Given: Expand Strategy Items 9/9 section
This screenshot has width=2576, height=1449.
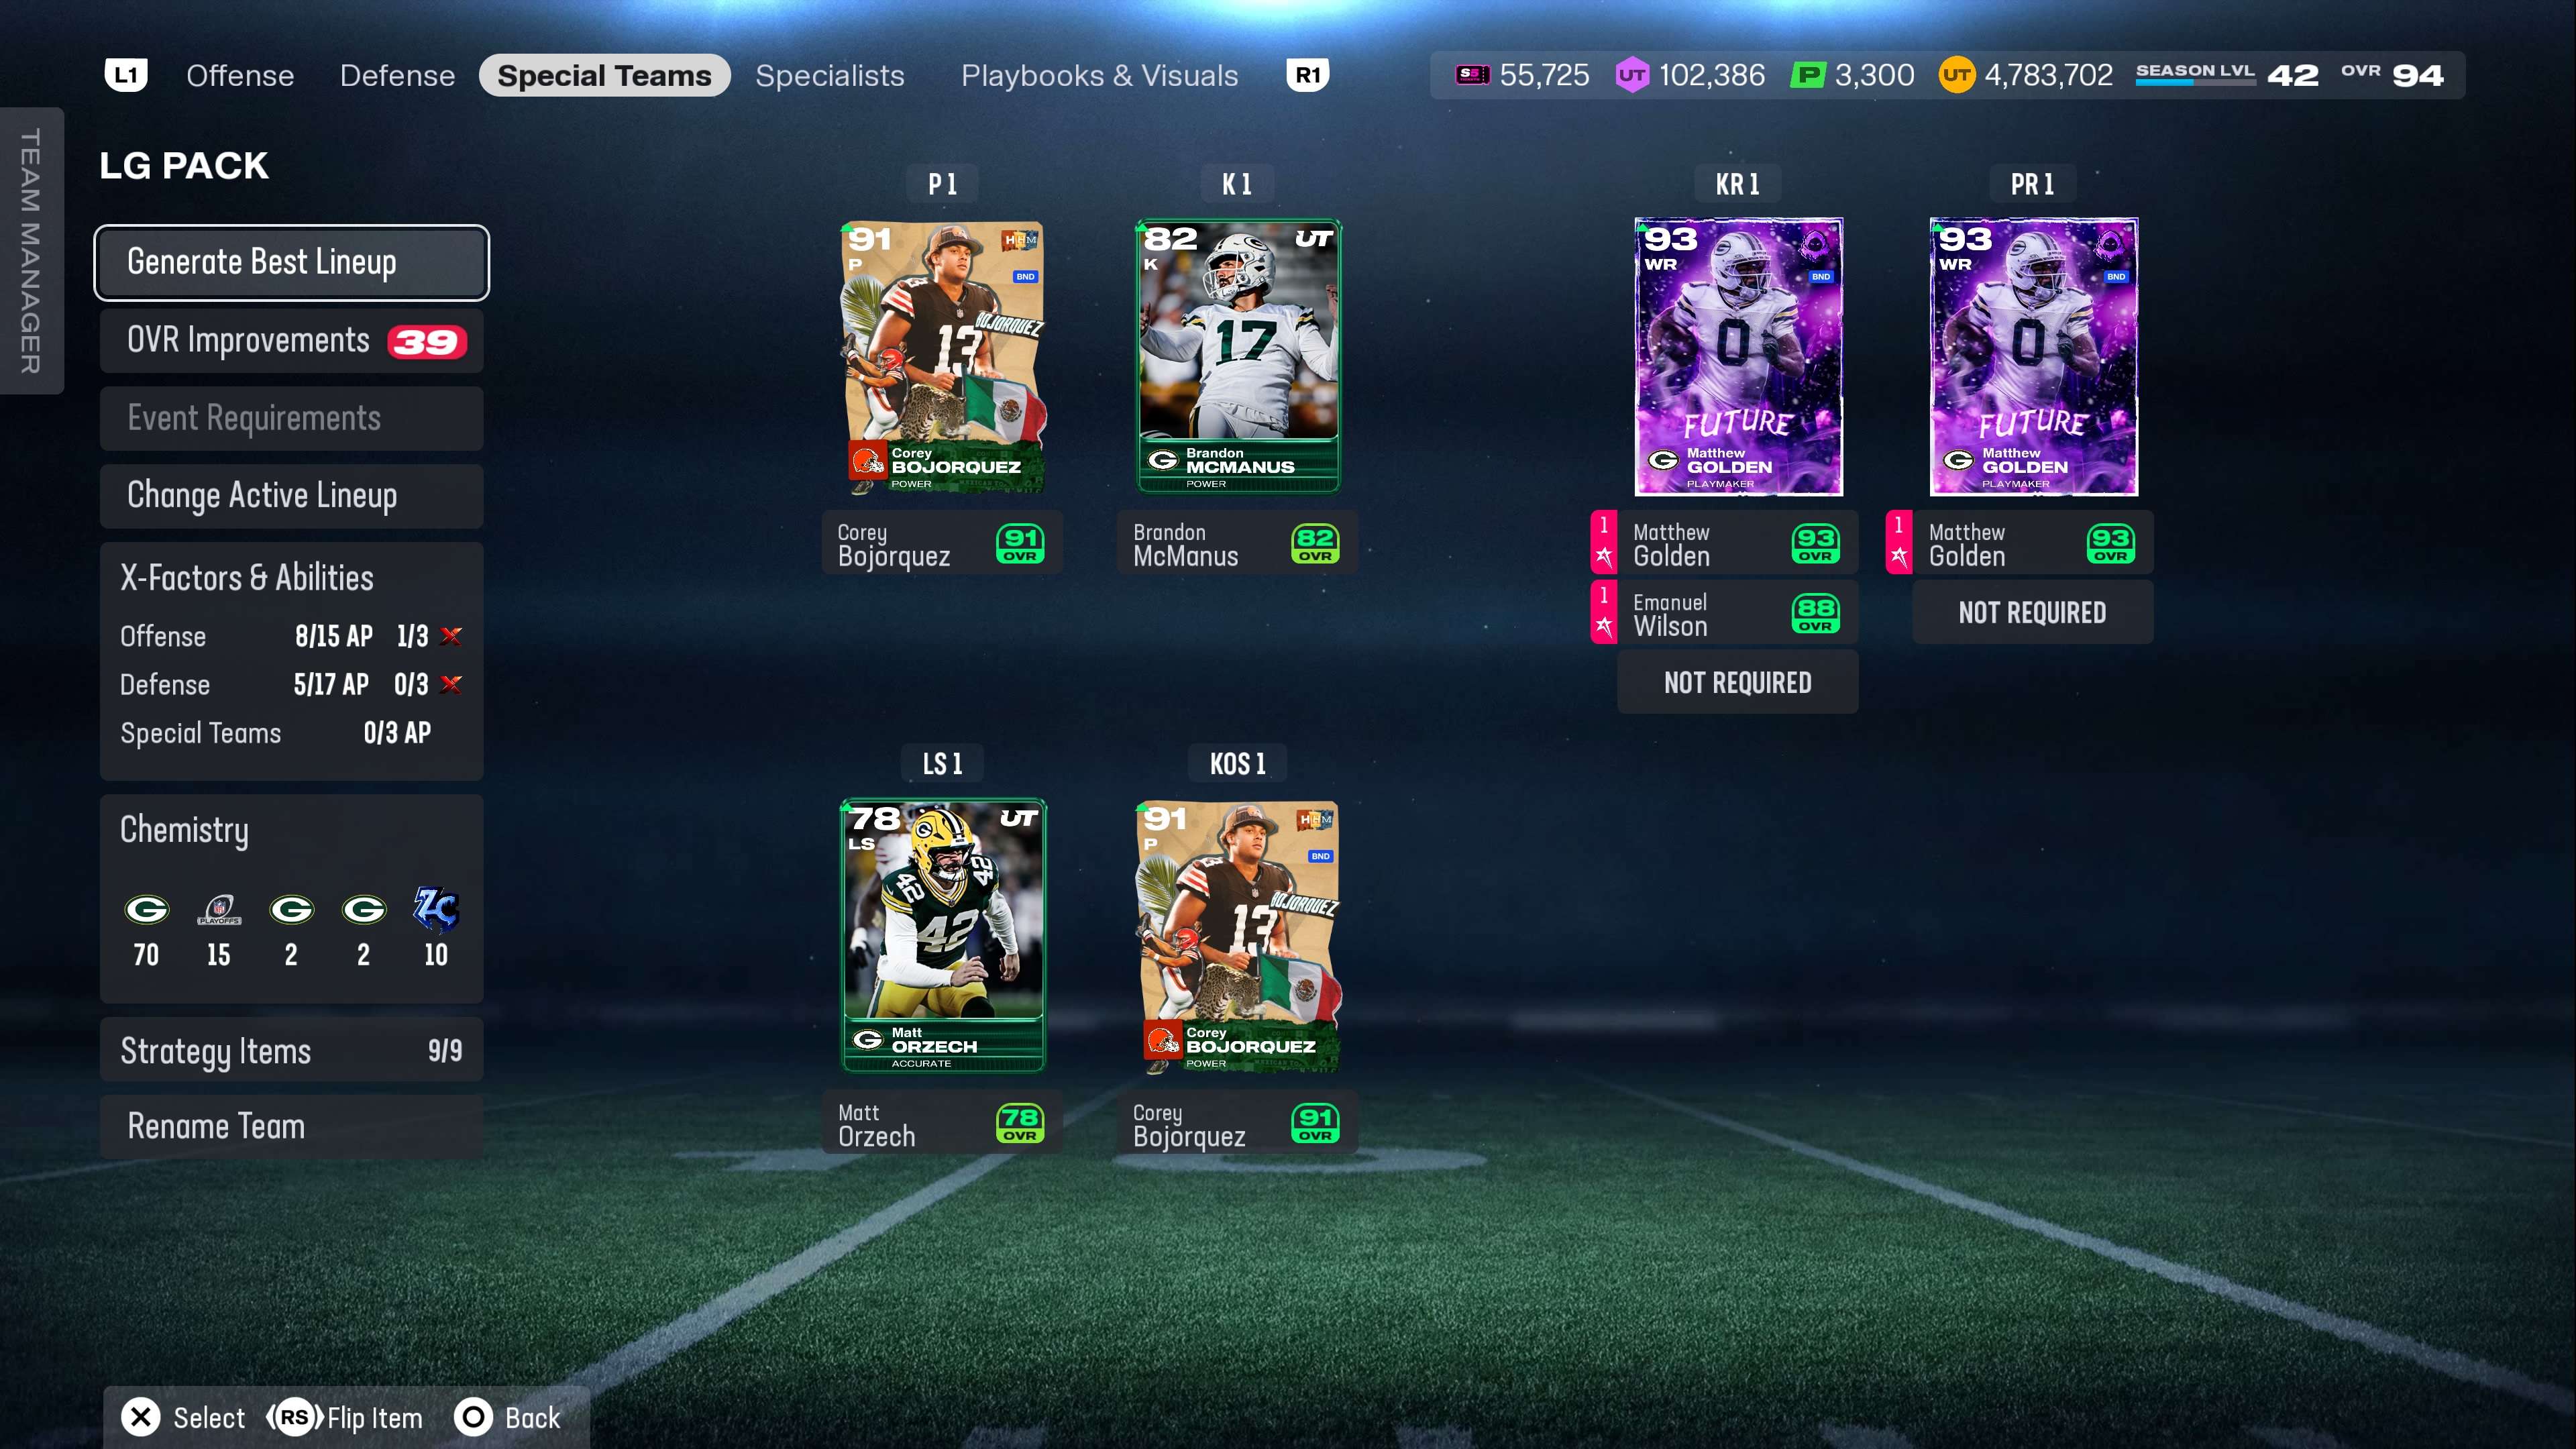Looking at the screenshot, I should (291, 1050).
